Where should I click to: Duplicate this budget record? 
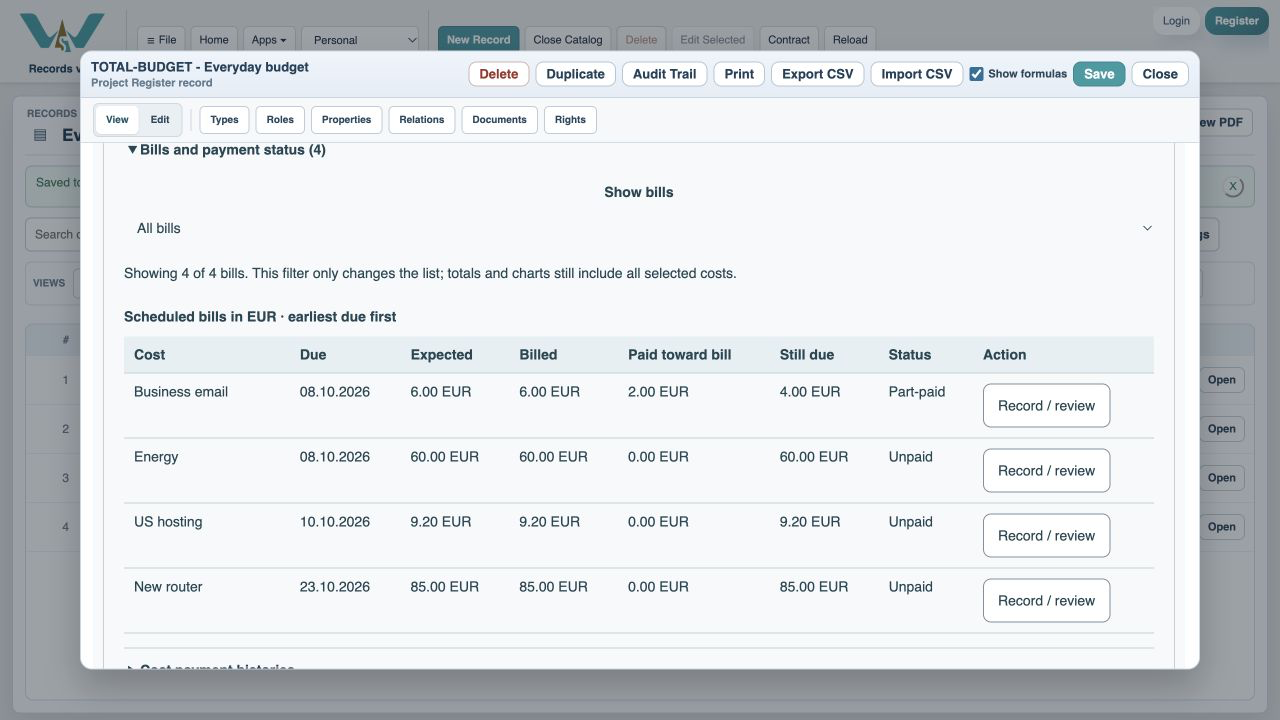pyautogui.click(x=575, y=74)
